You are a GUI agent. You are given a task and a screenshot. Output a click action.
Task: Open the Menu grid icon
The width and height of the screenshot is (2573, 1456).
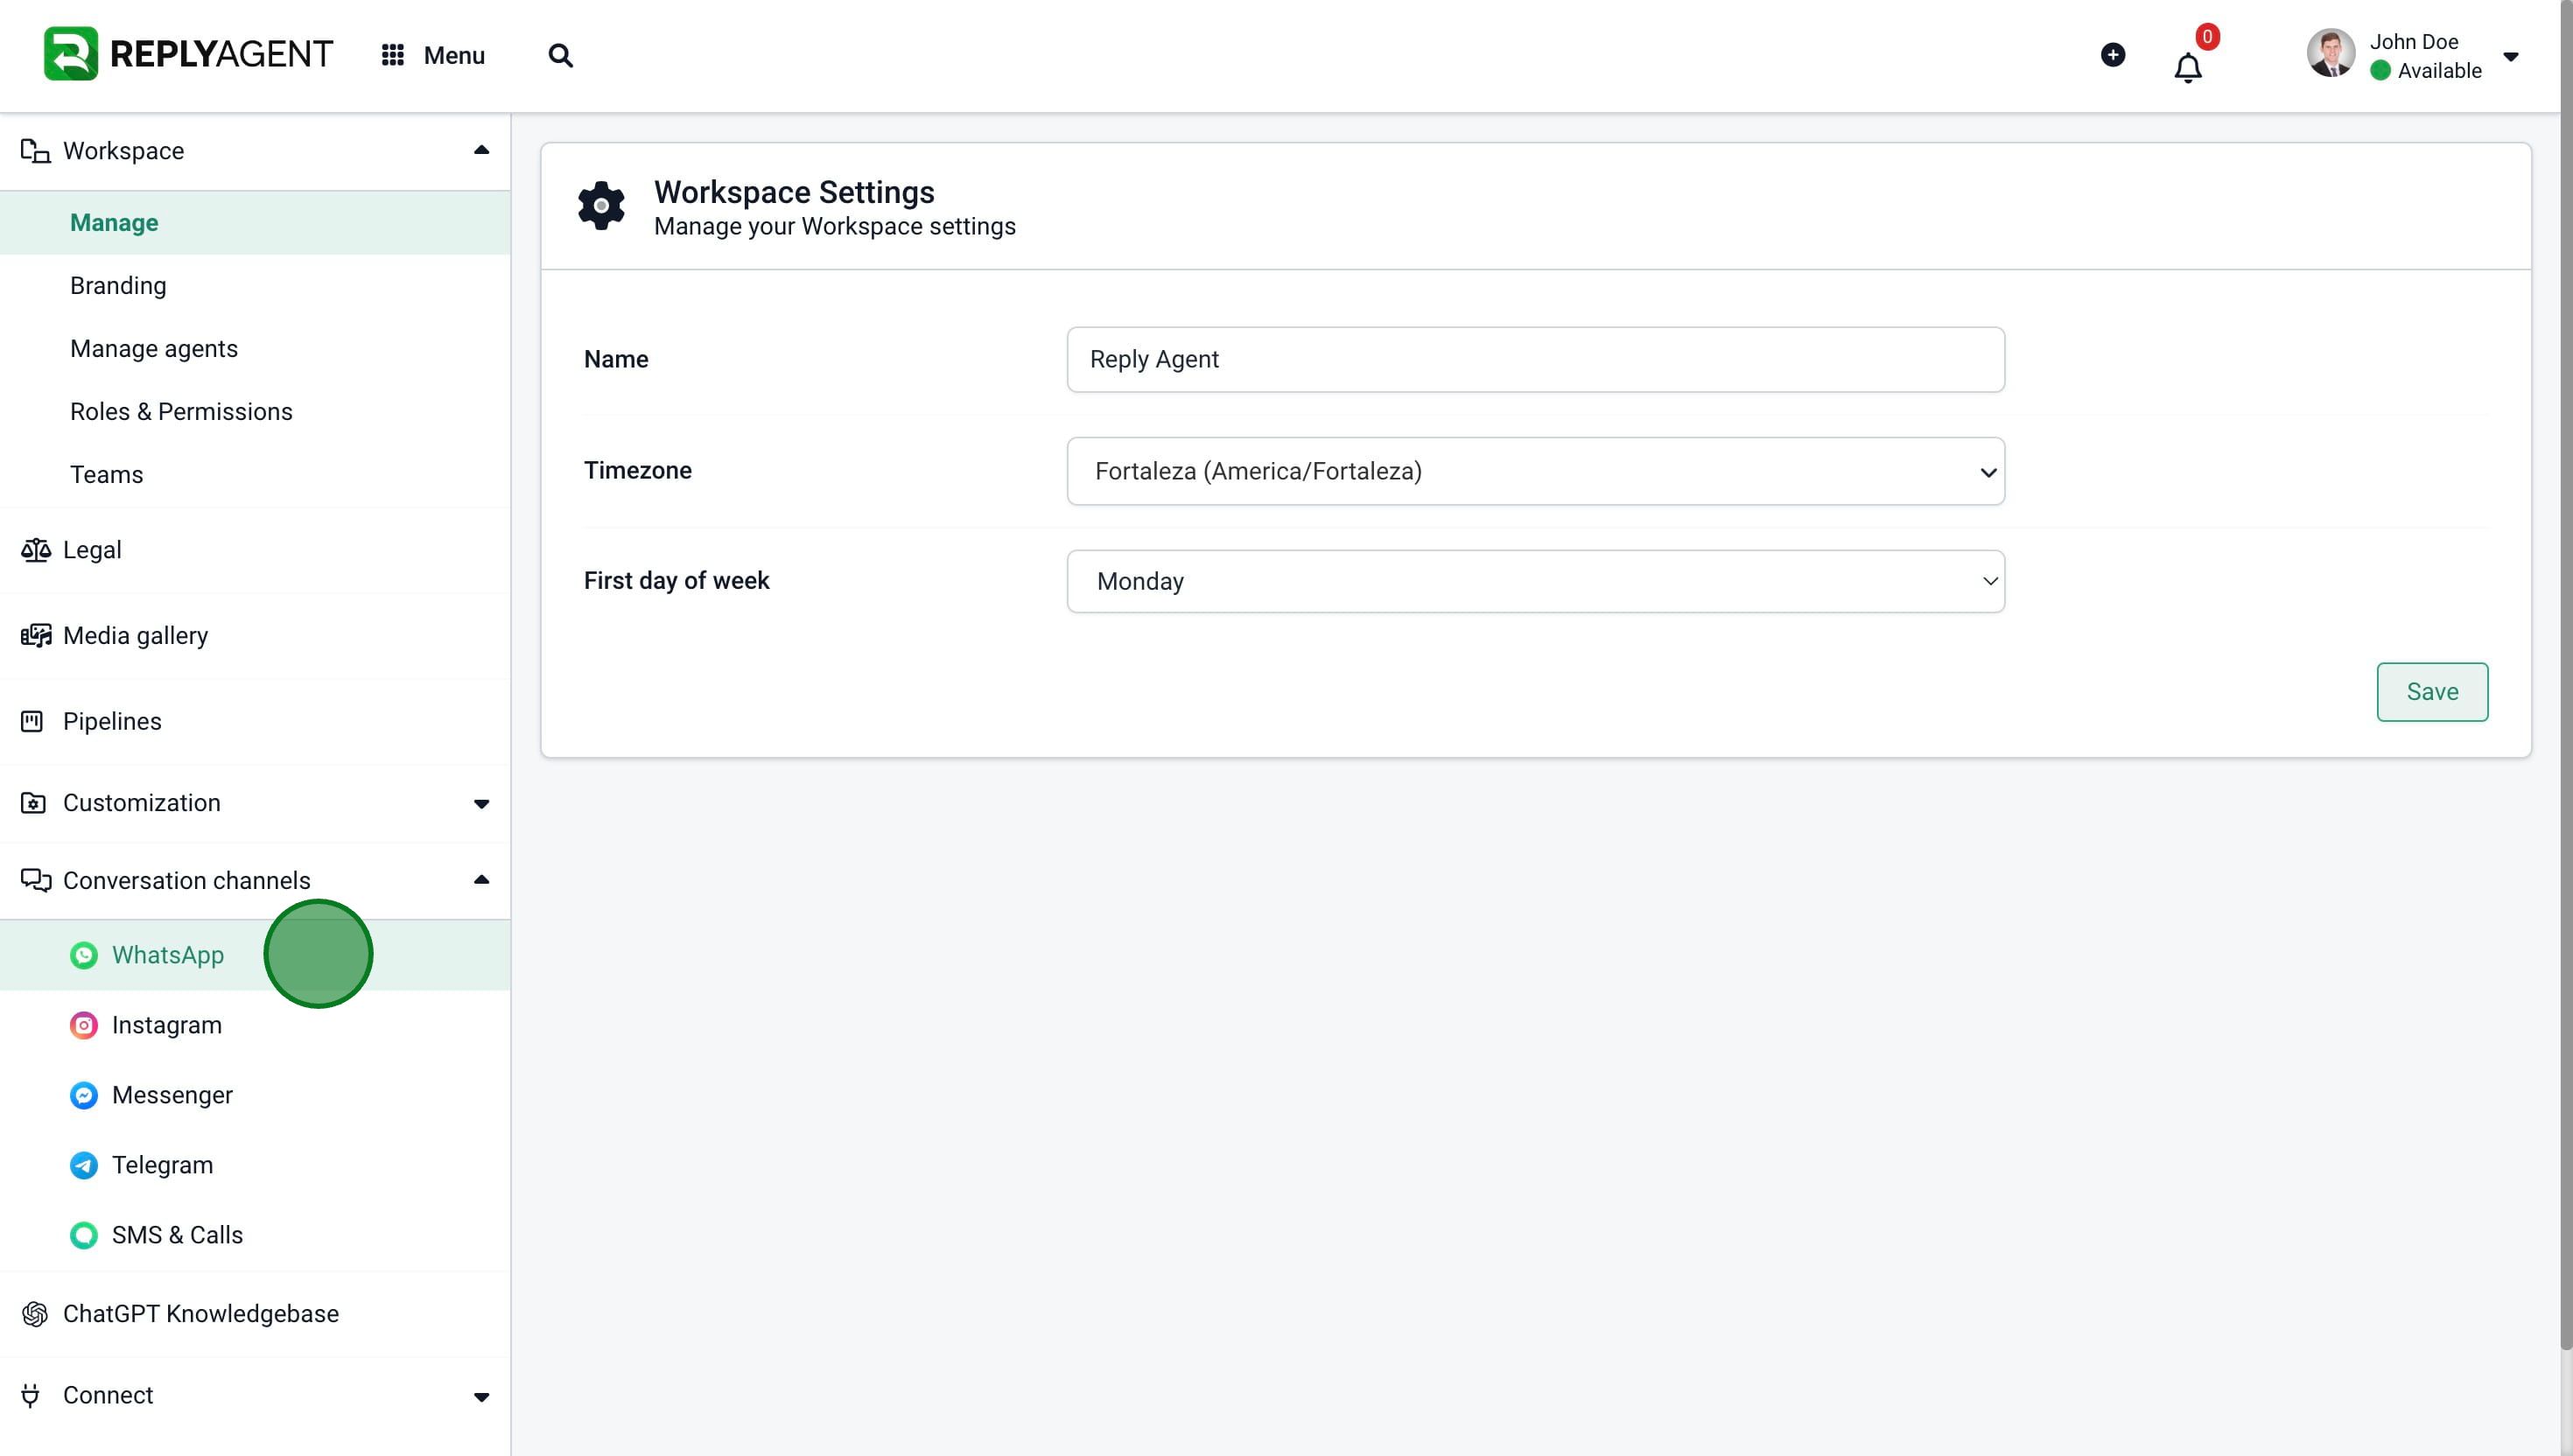click(x=392, y=55)
